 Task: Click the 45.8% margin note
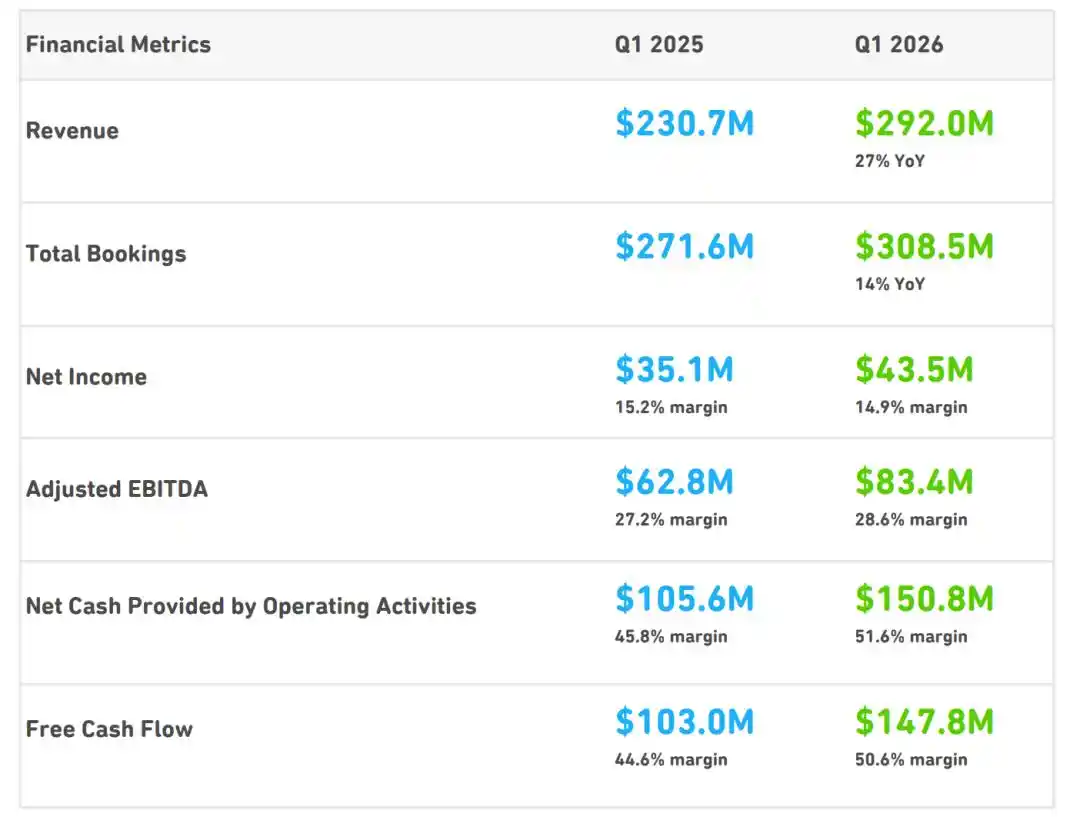pos(671,637)
